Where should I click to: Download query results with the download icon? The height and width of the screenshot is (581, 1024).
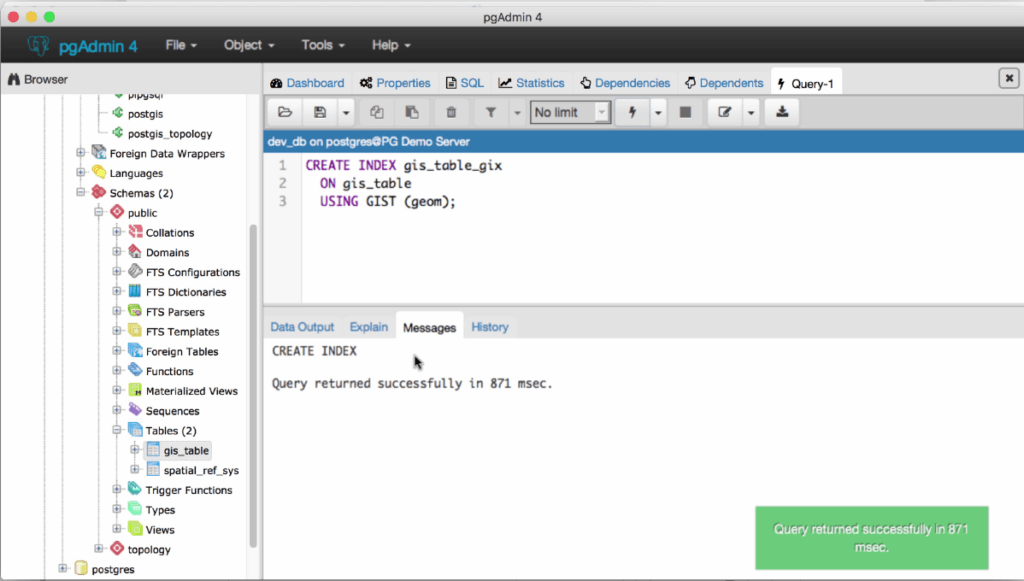781,112
